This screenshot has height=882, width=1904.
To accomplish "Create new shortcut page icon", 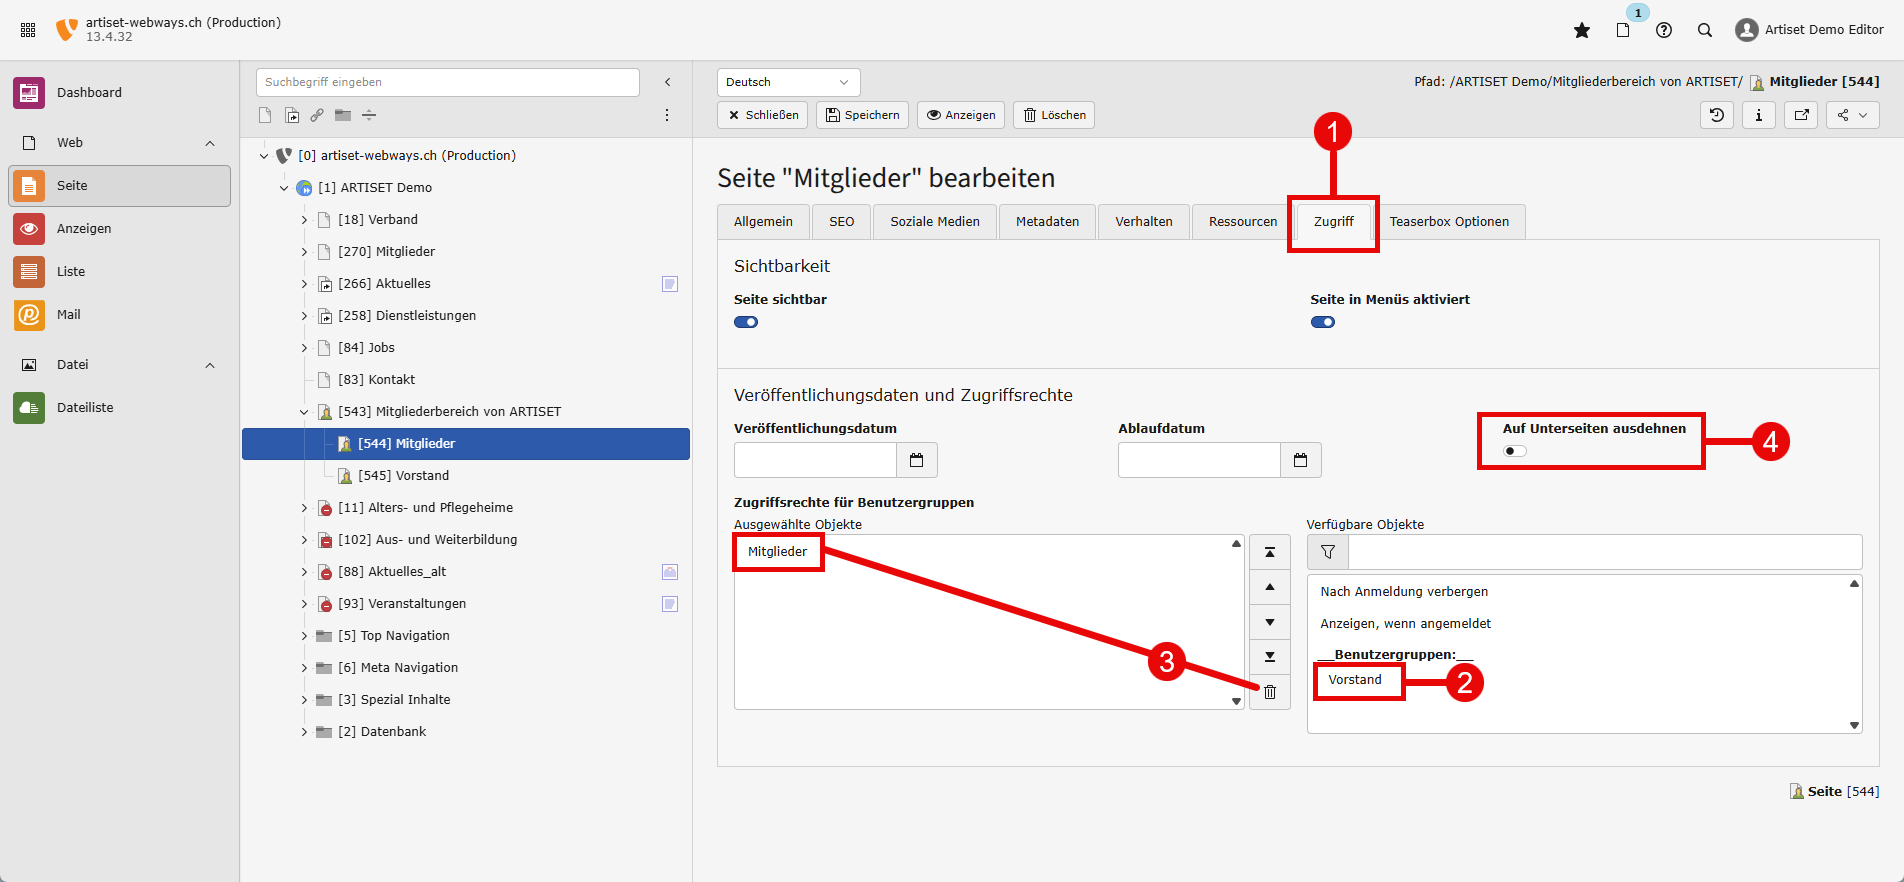I will [x=292, y=115].
